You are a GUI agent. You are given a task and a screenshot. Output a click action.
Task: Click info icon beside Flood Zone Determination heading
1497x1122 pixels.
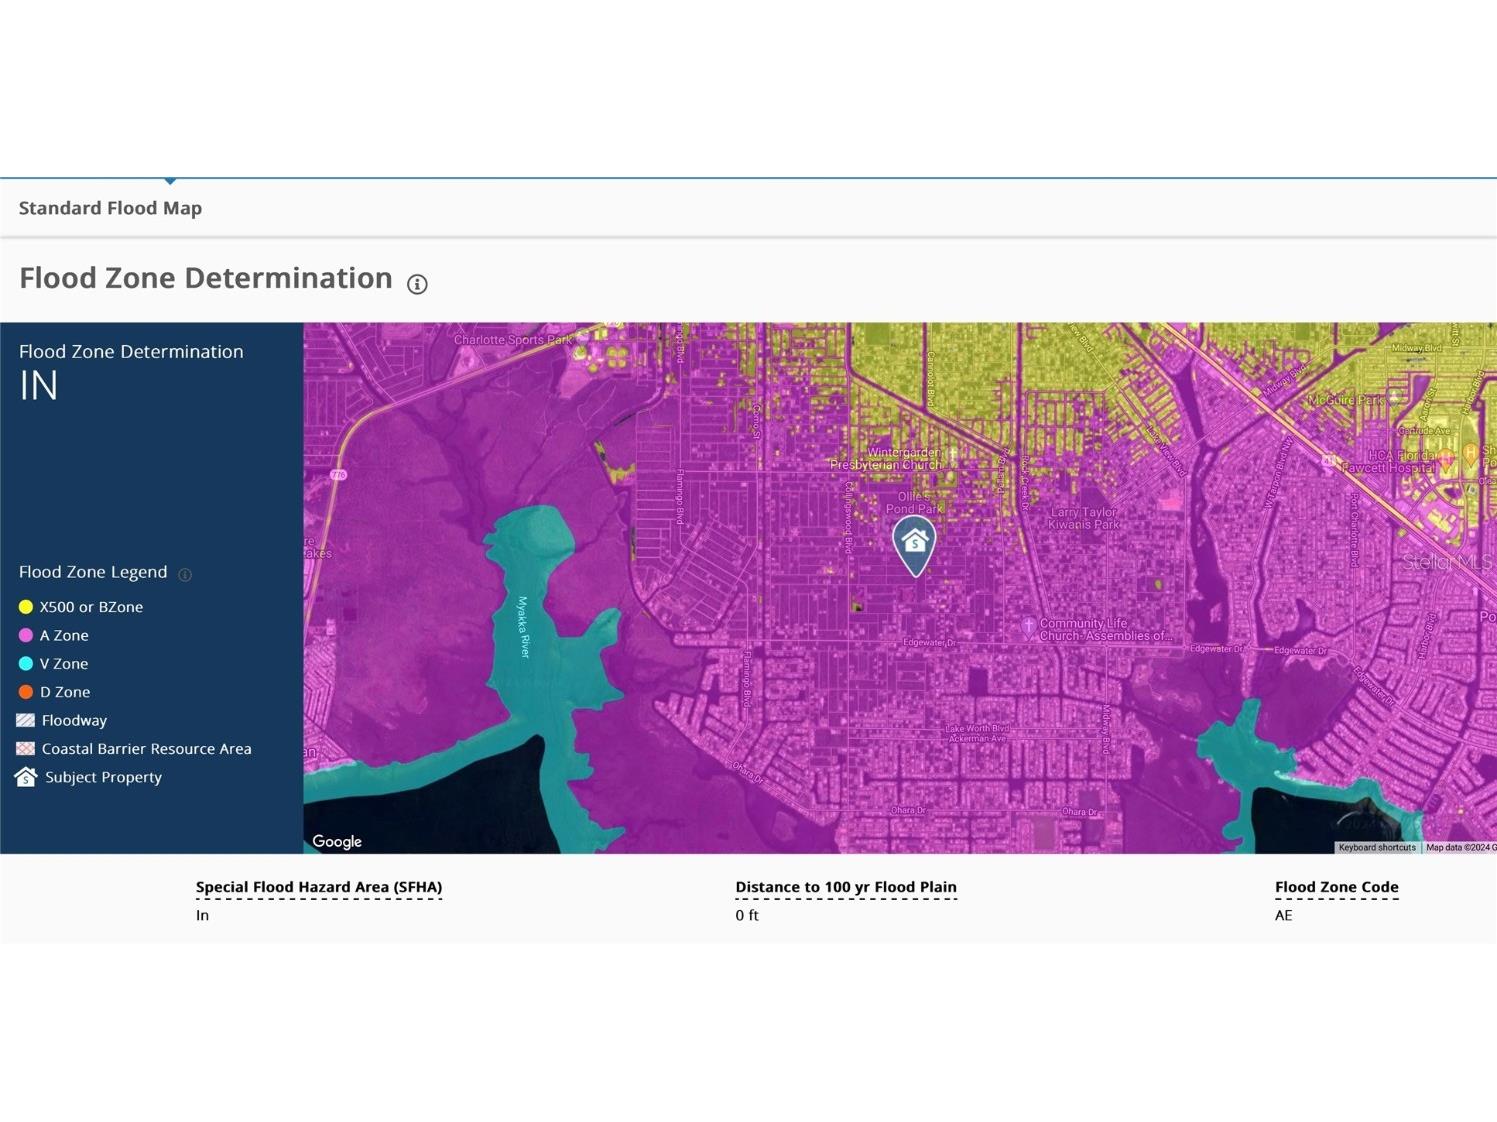tap(417, 284)
